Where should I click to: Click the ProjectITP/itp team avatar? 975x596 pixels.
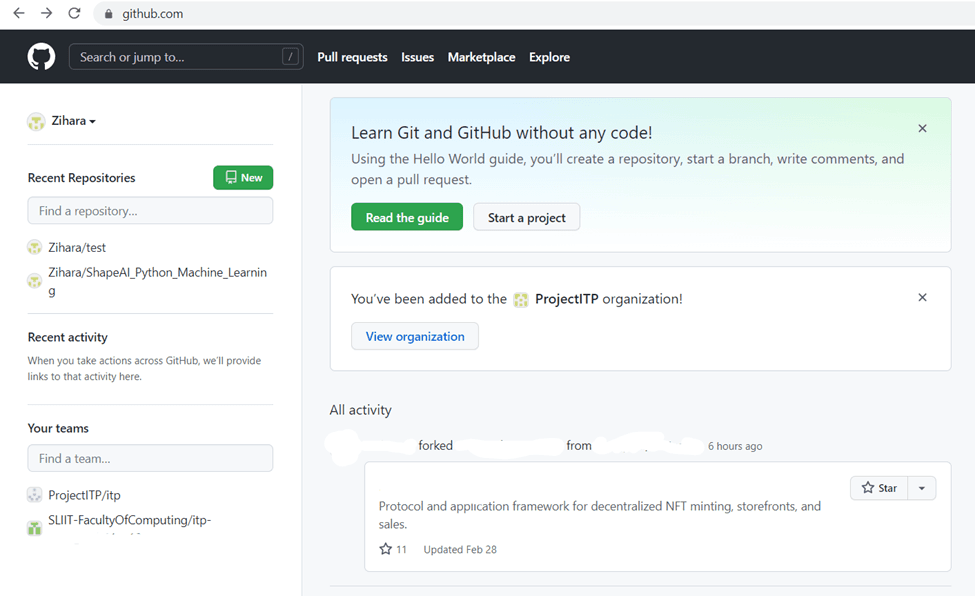[x=34, y=495]
